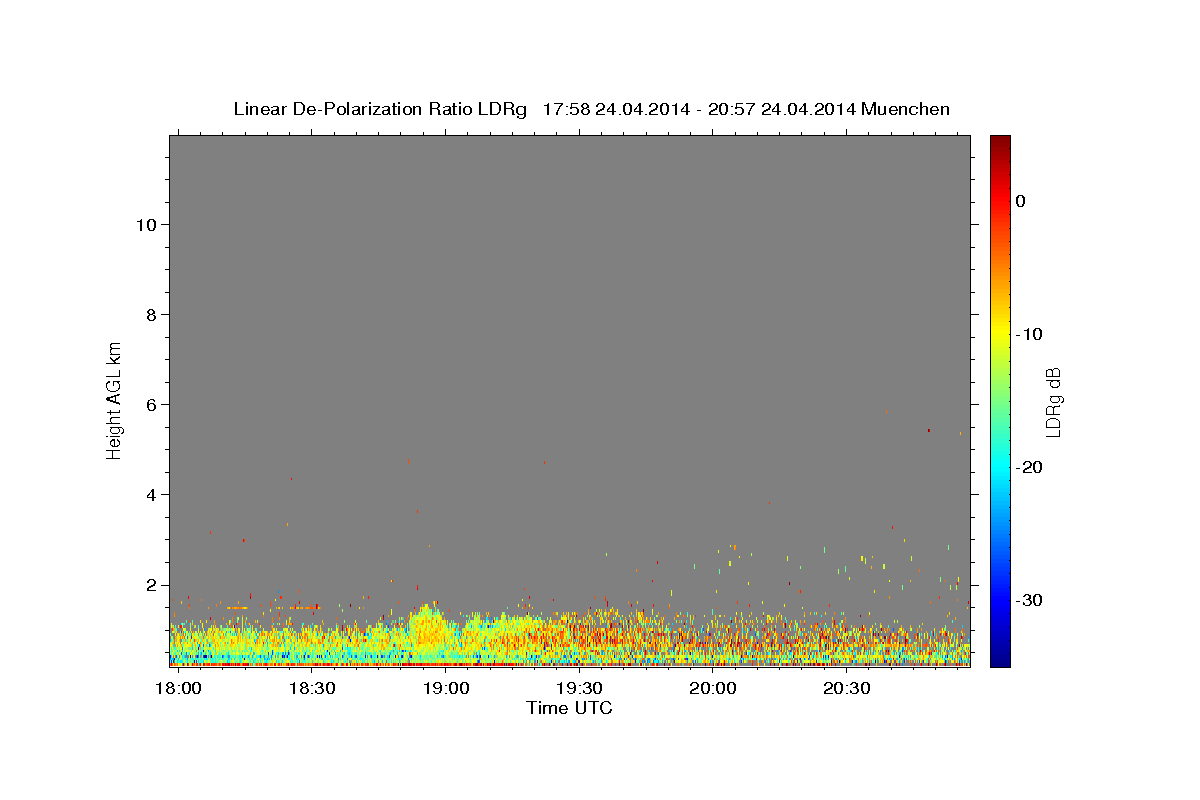Click the Time UTC axis title

(x=569, y=709)
